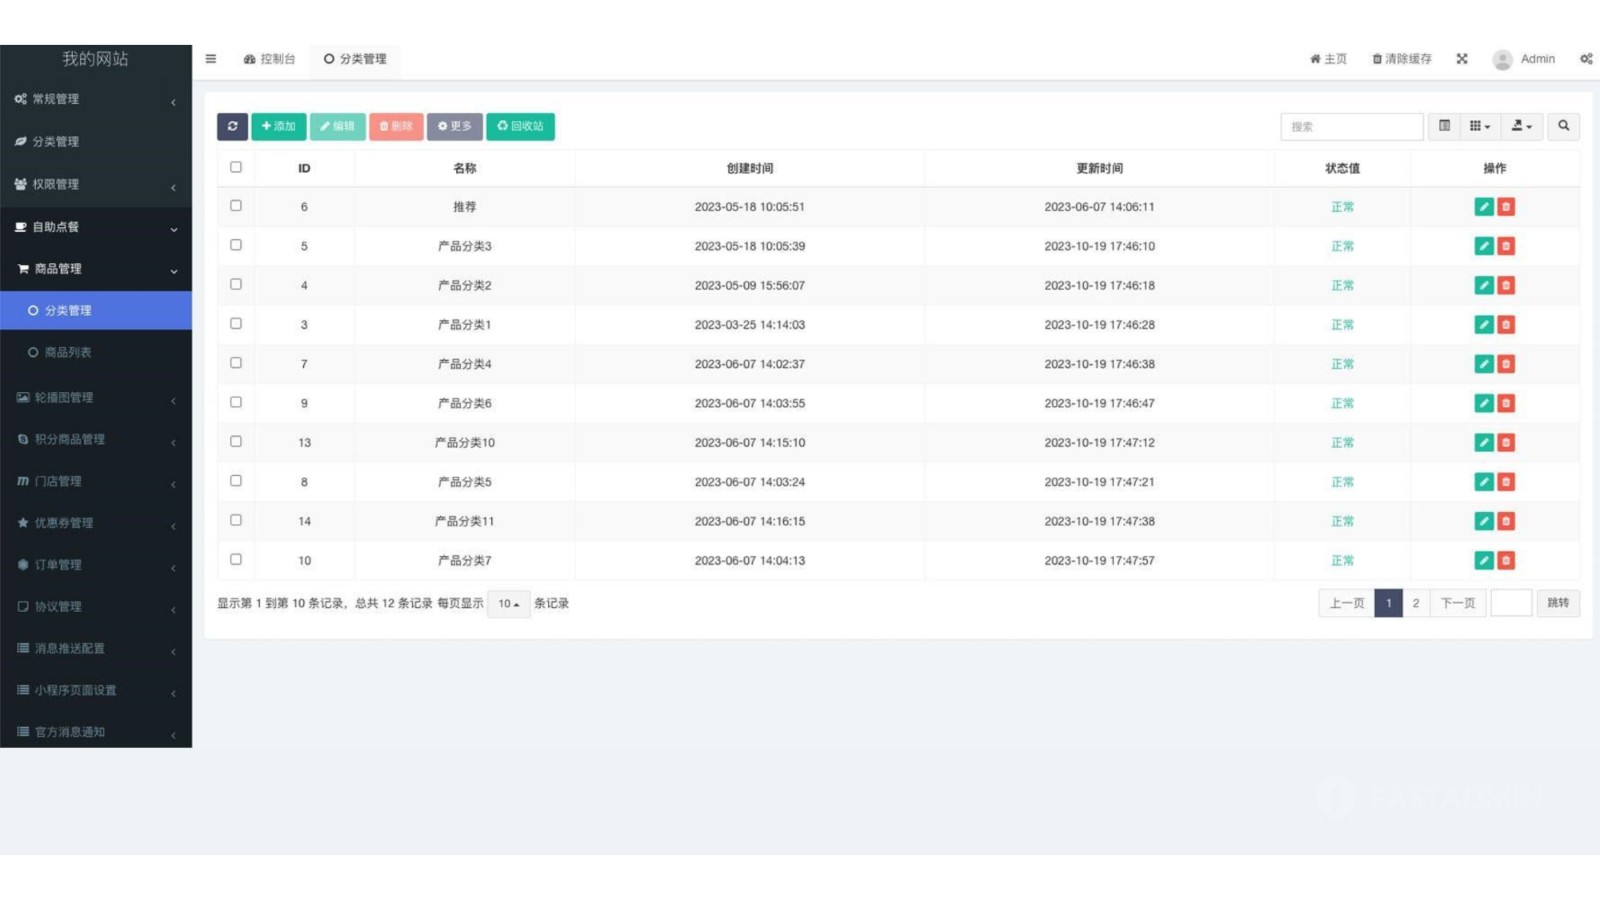Click the 搜索 input field
The height and width of the screenshot is (900, 1600).
[x=1351, y=126]
